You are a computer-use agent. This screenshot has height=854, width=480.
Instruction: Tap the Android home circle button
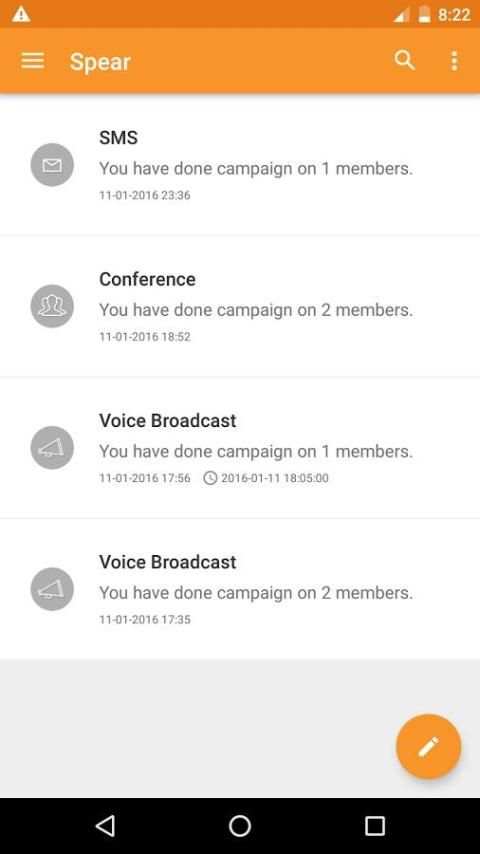tap(240, 826)
